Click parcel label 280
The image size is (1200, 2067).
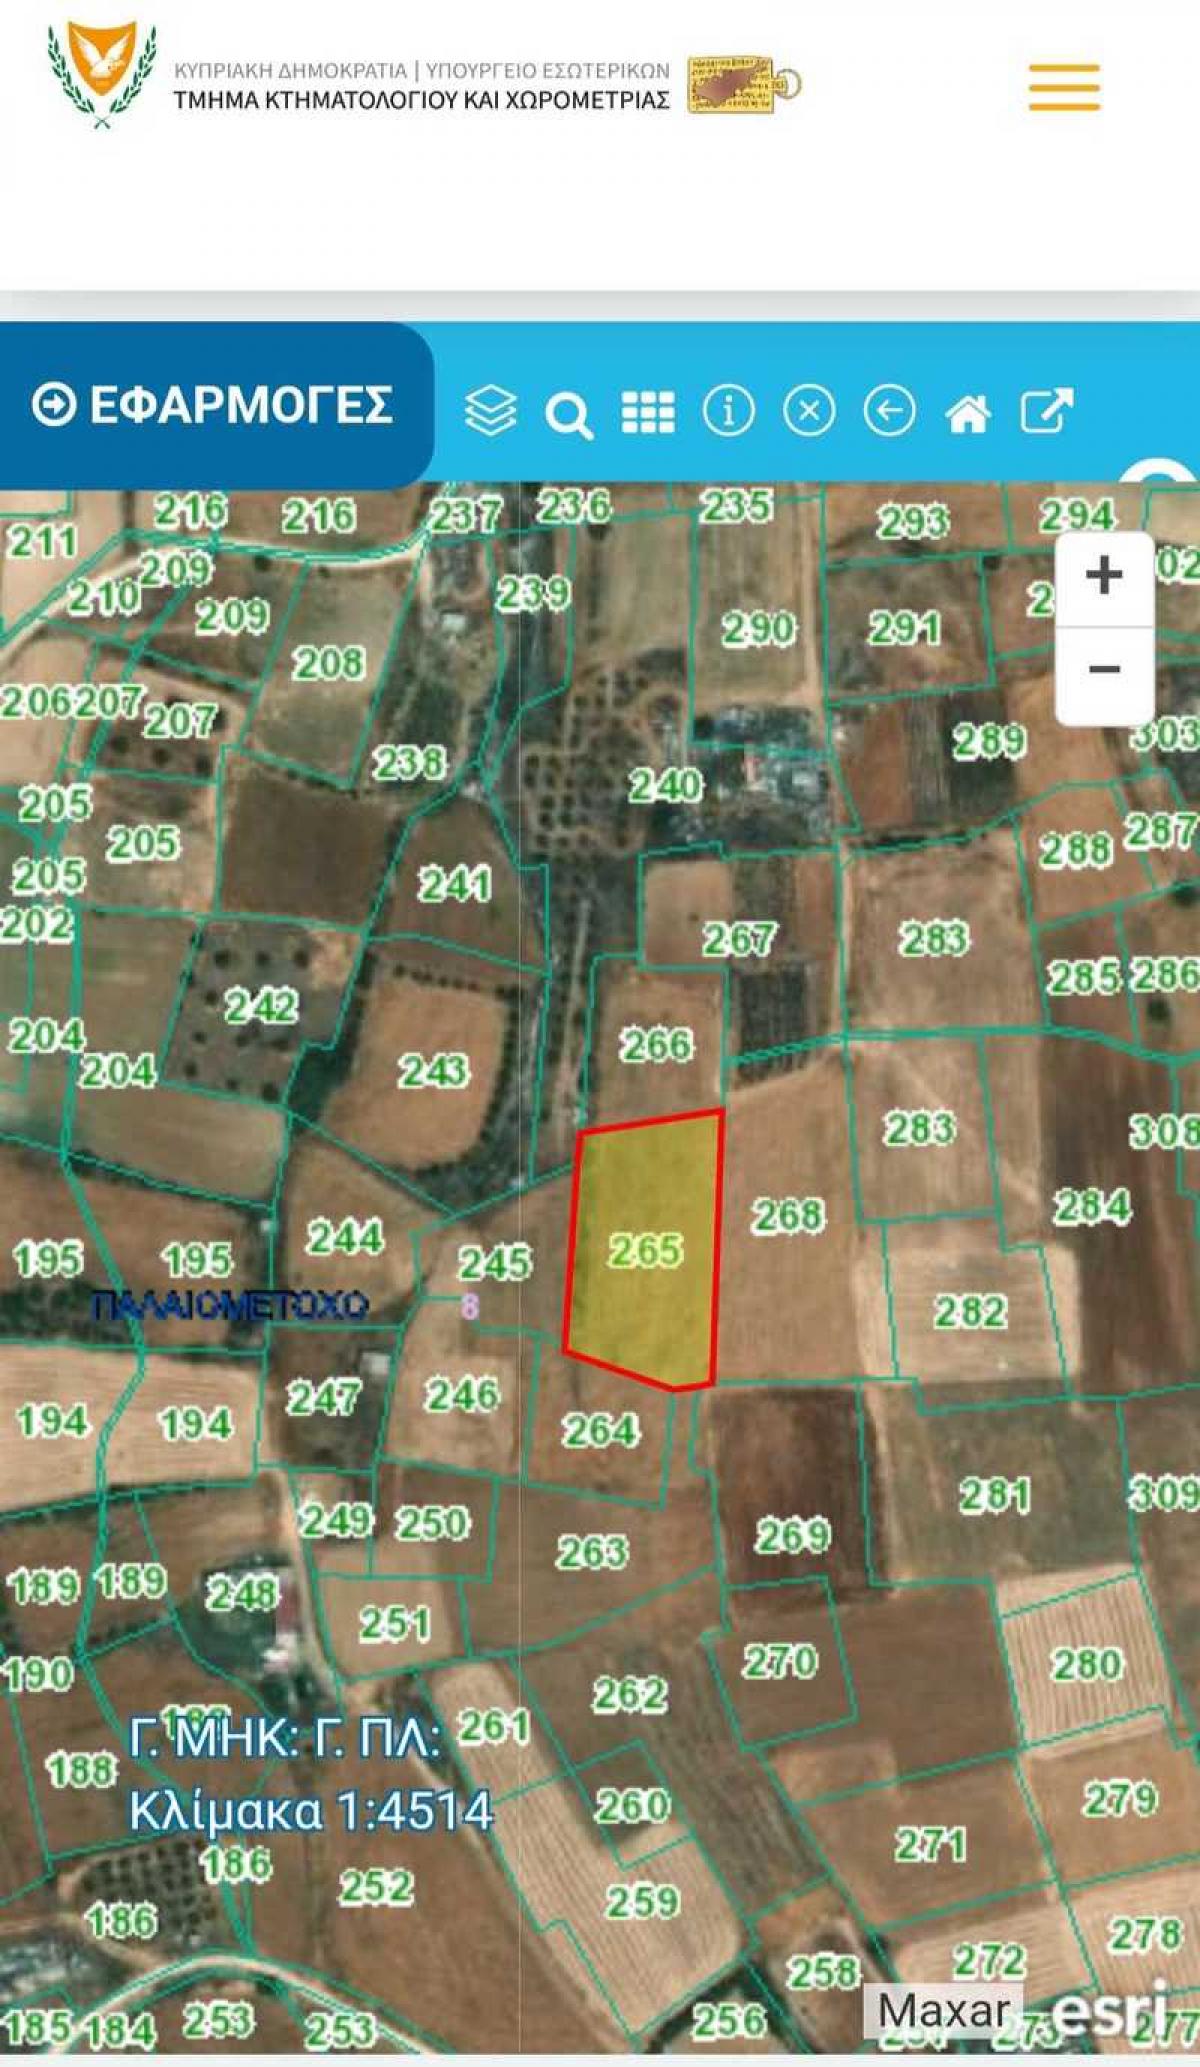(x=1087, y=1665)
